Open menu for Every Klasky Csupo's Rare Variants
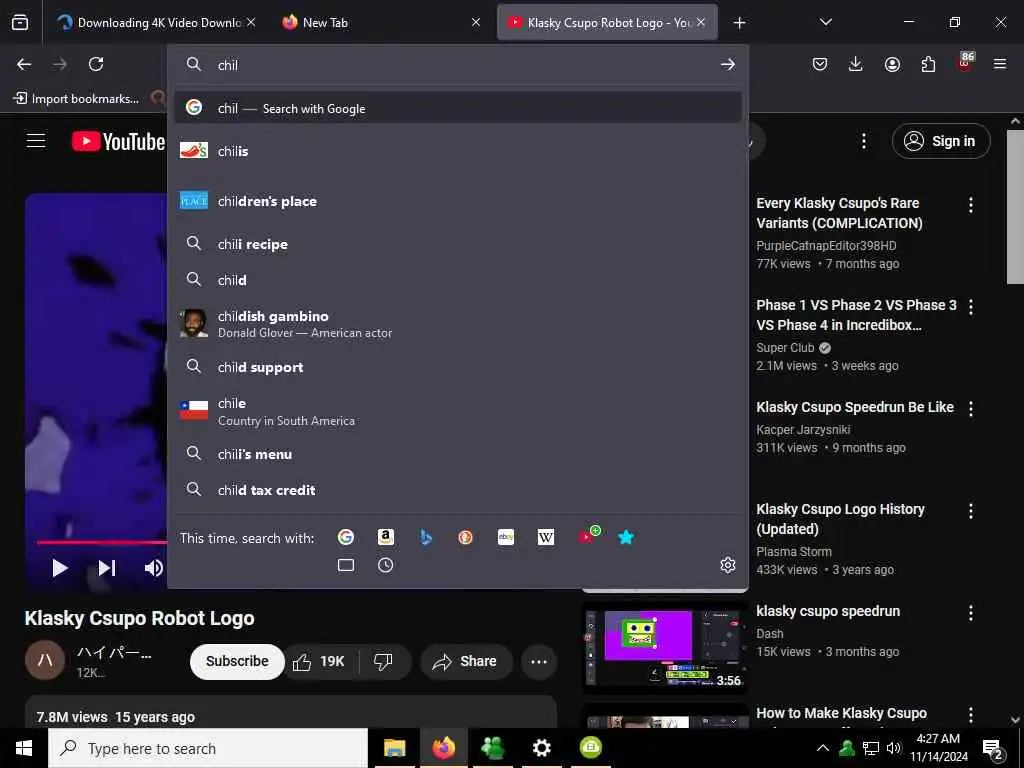Image resolution: width=1024 pixels, height=768 pixels. [971, 205]
